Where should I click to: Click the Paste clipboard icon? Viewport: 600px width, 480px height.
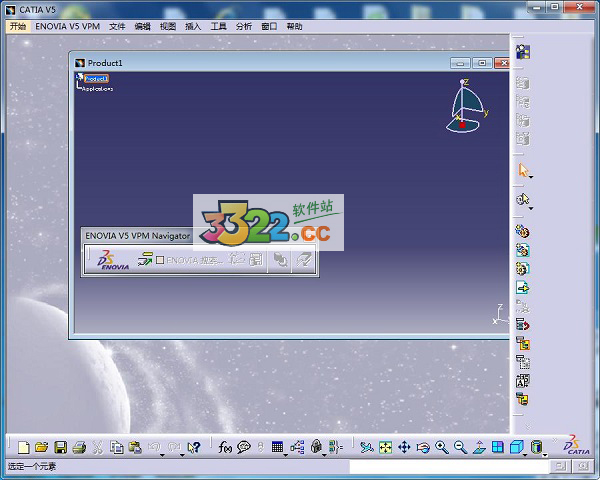click(x=135, y=447)
